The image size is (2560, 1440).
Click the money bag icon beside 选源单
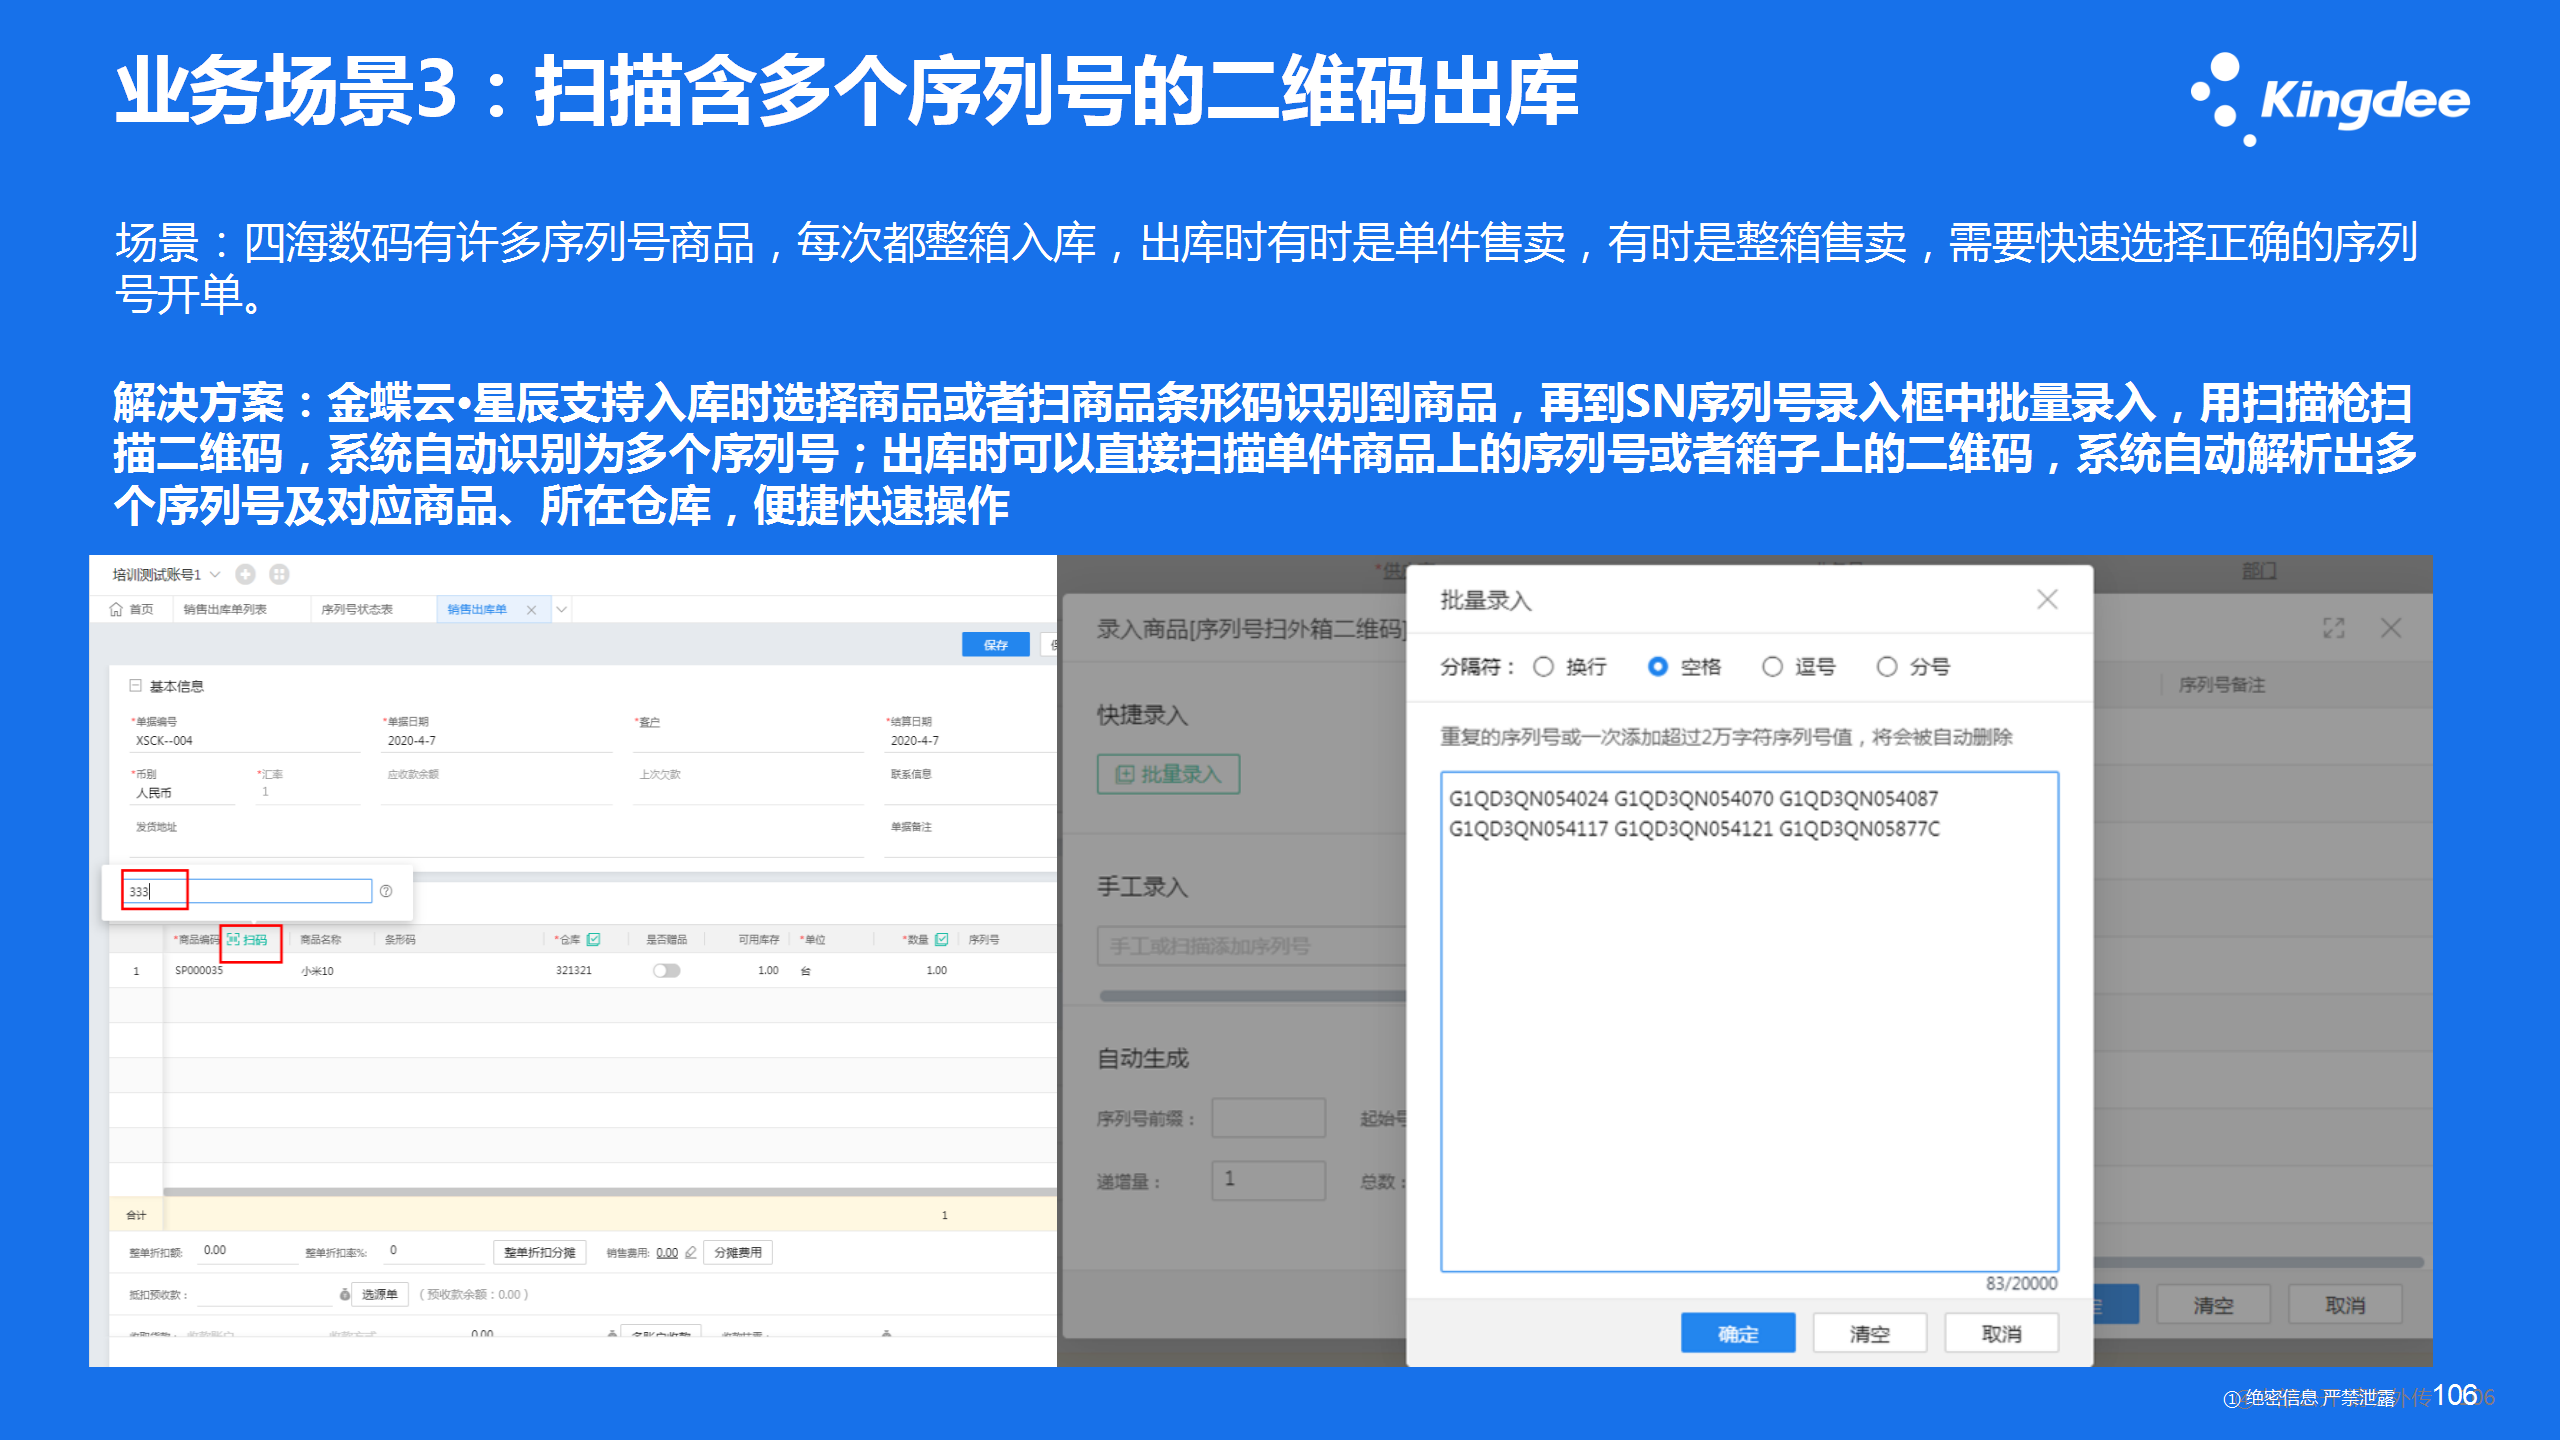click(345, 1294)
